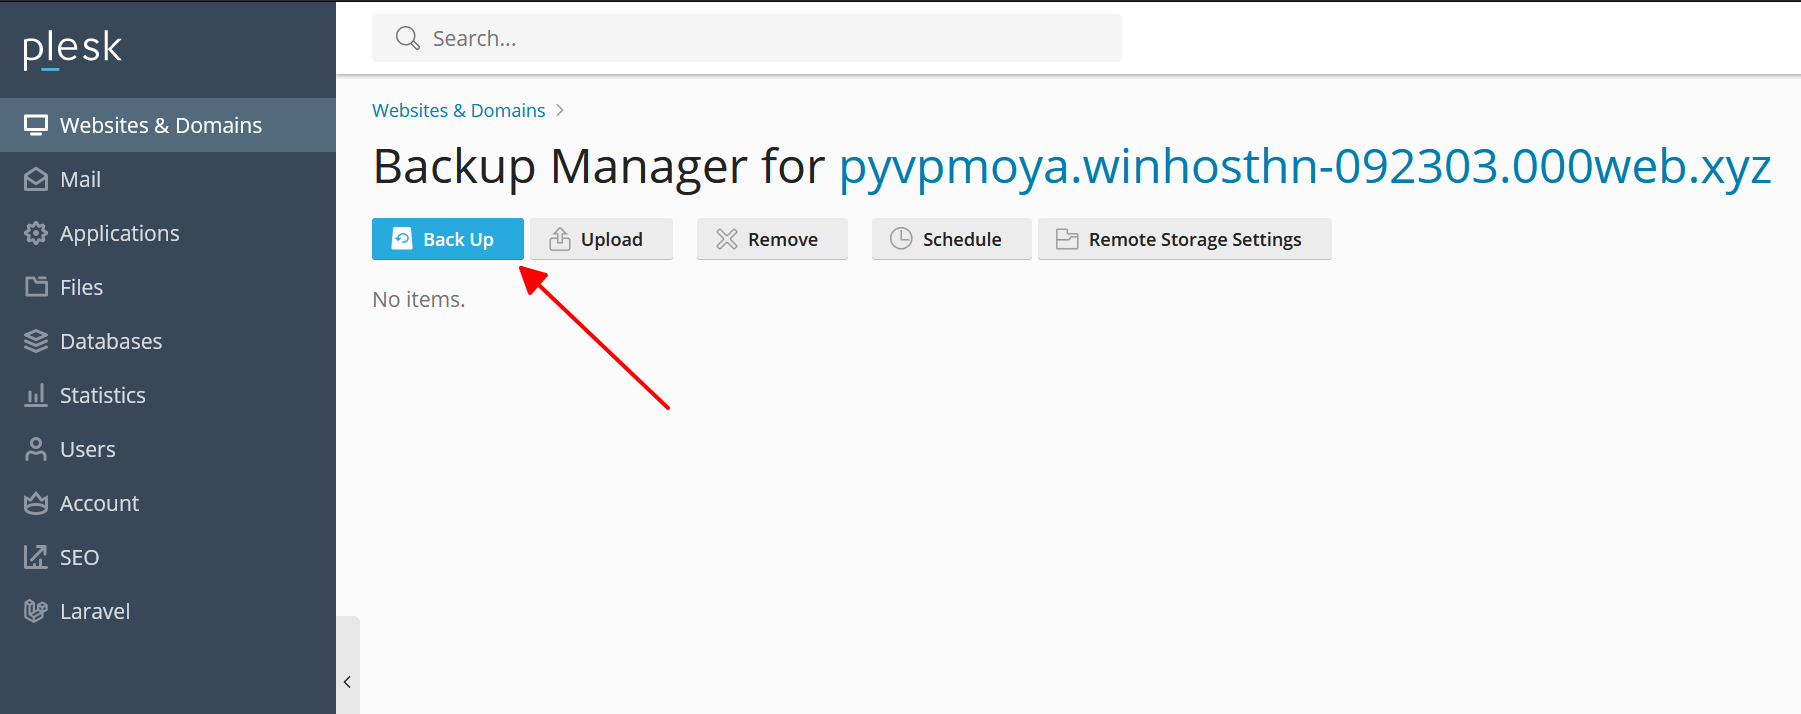Open the pyvpmoya.winhosthn-092303.000web.xyz domain link
The height and width of the screenshot is (714, 1801).
point(1305,166)
